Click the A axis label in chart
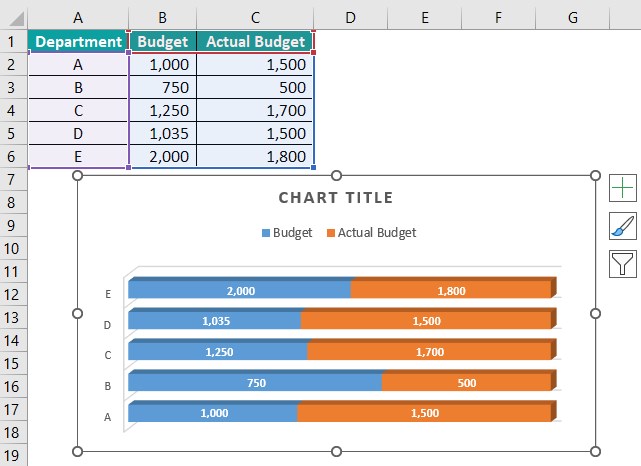The width and height of the screenshot is (641, 466). coord(108,417)
